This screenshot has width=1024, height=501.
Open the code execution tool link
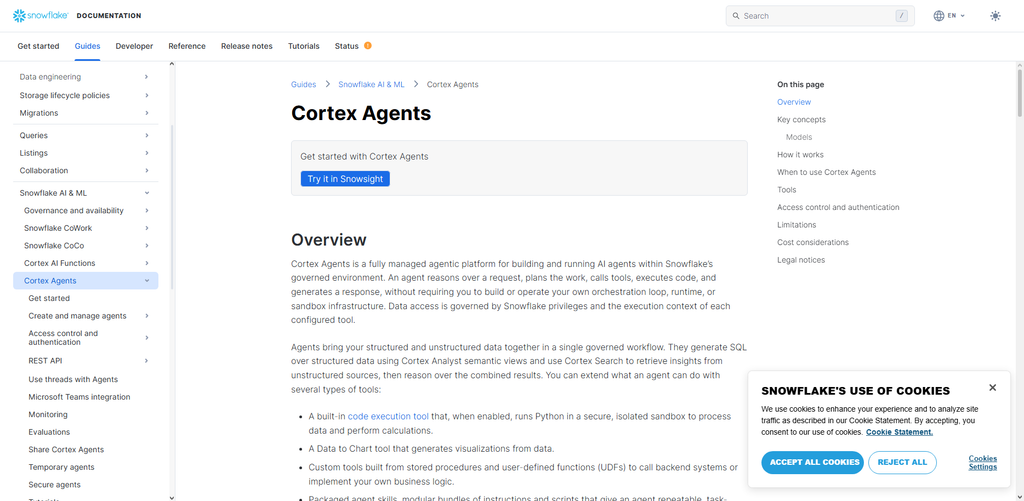tap(388, 416)
